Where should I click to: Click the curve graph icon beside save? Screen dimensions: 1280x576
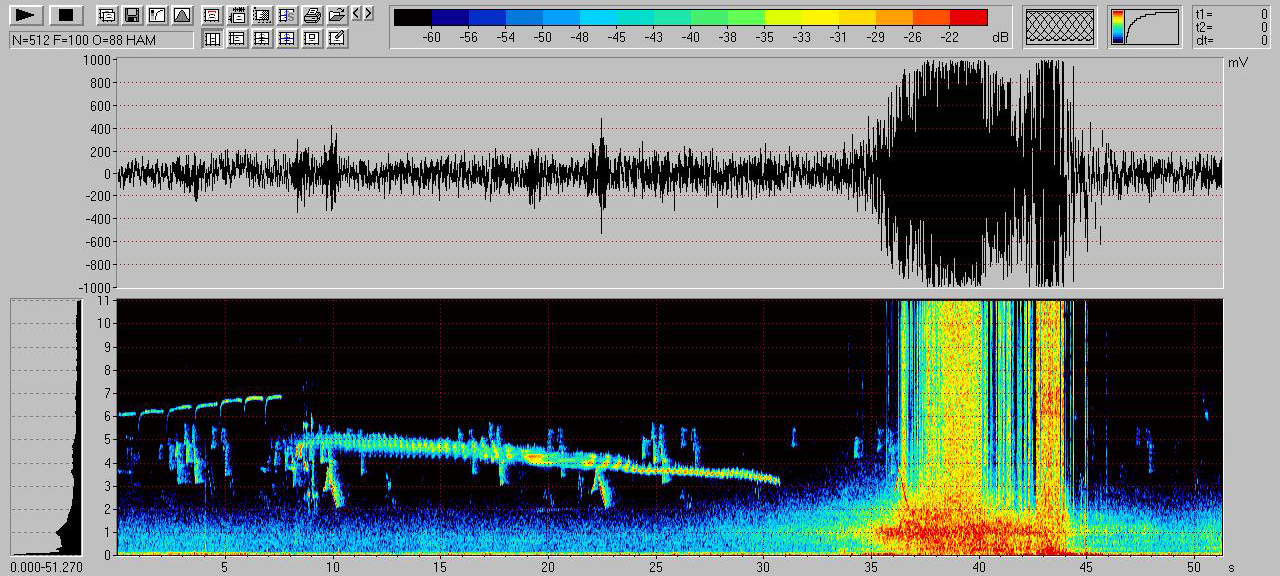[x=156, y=15]
